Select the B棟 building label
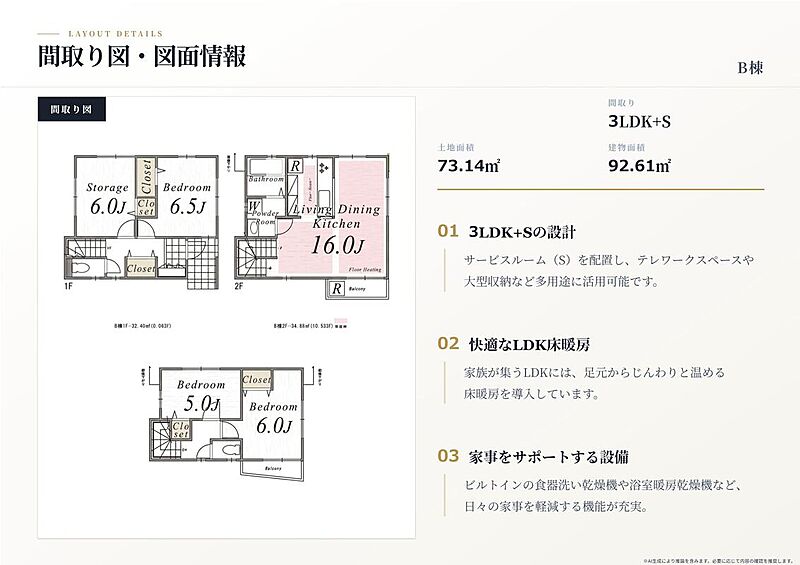 coord(750,68)
